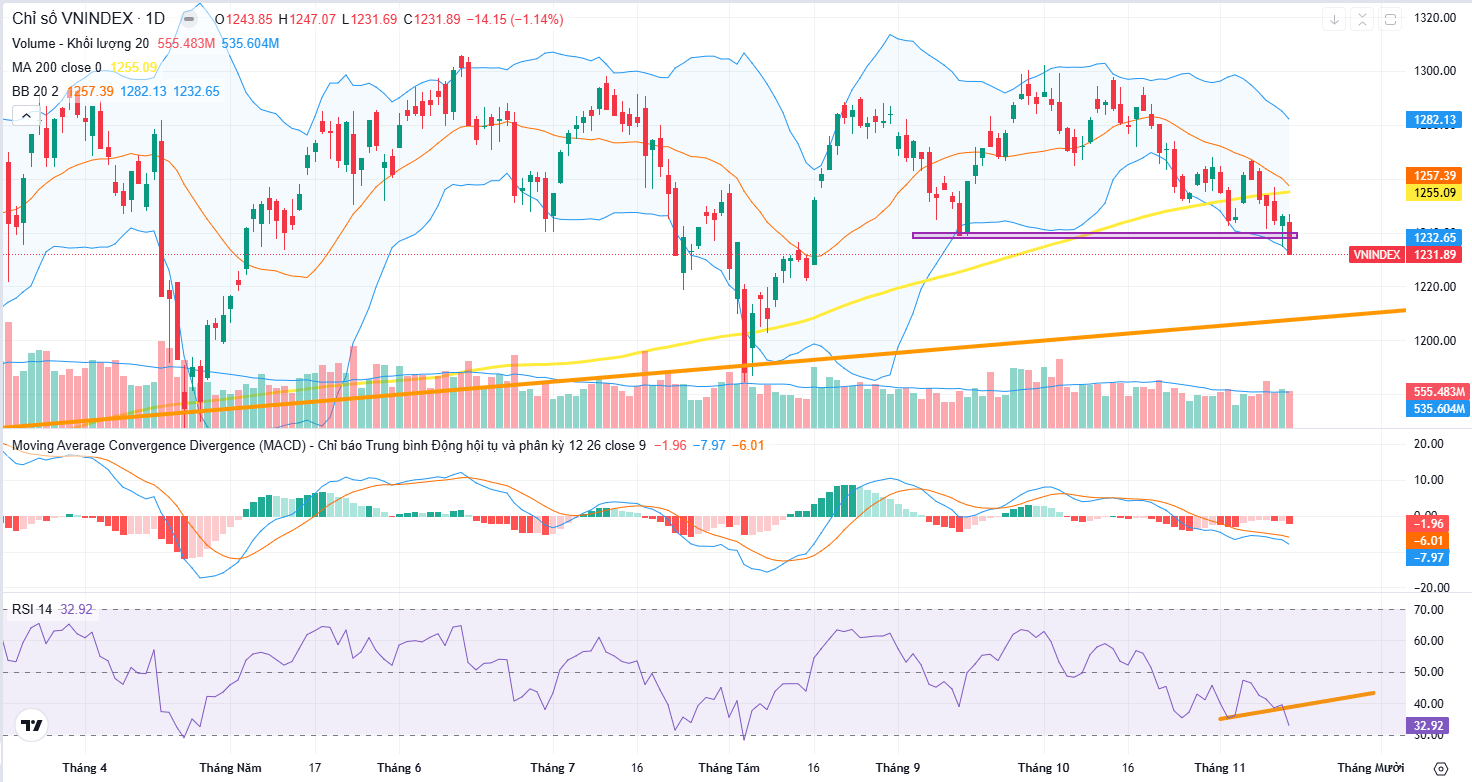Image resolution: width=1472 pixels, height=782 pixels.
Task: Maximize the main chart pane
Action: pyautogui.click(x=1389, y=19)
